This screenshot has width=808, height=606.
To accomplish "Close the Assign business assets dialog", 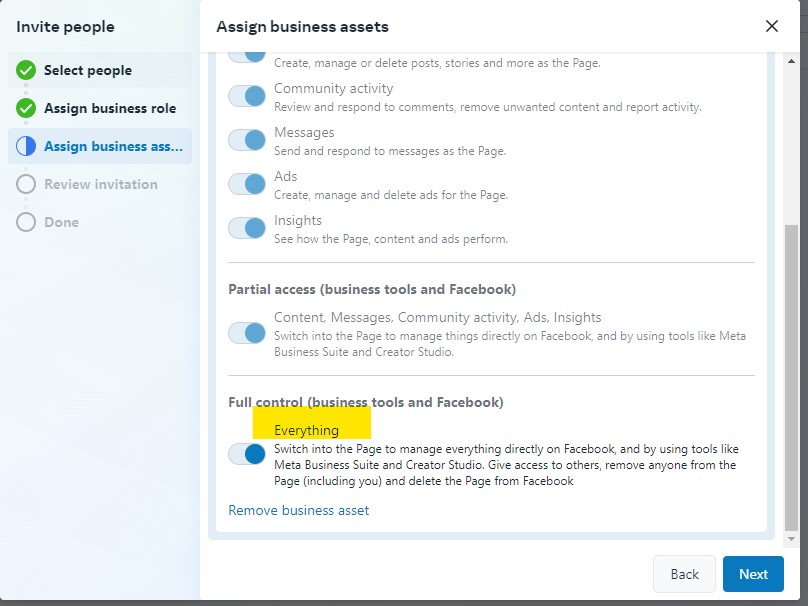I will (771, 26).
